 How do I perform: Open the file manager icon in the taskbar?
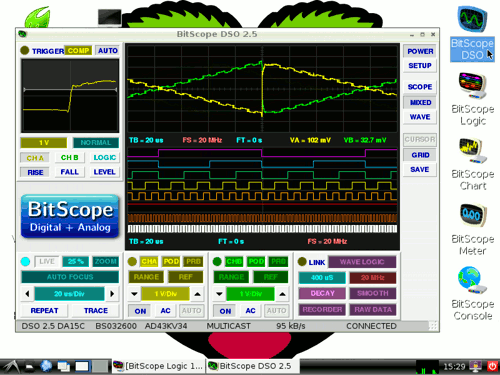(30, 366)
